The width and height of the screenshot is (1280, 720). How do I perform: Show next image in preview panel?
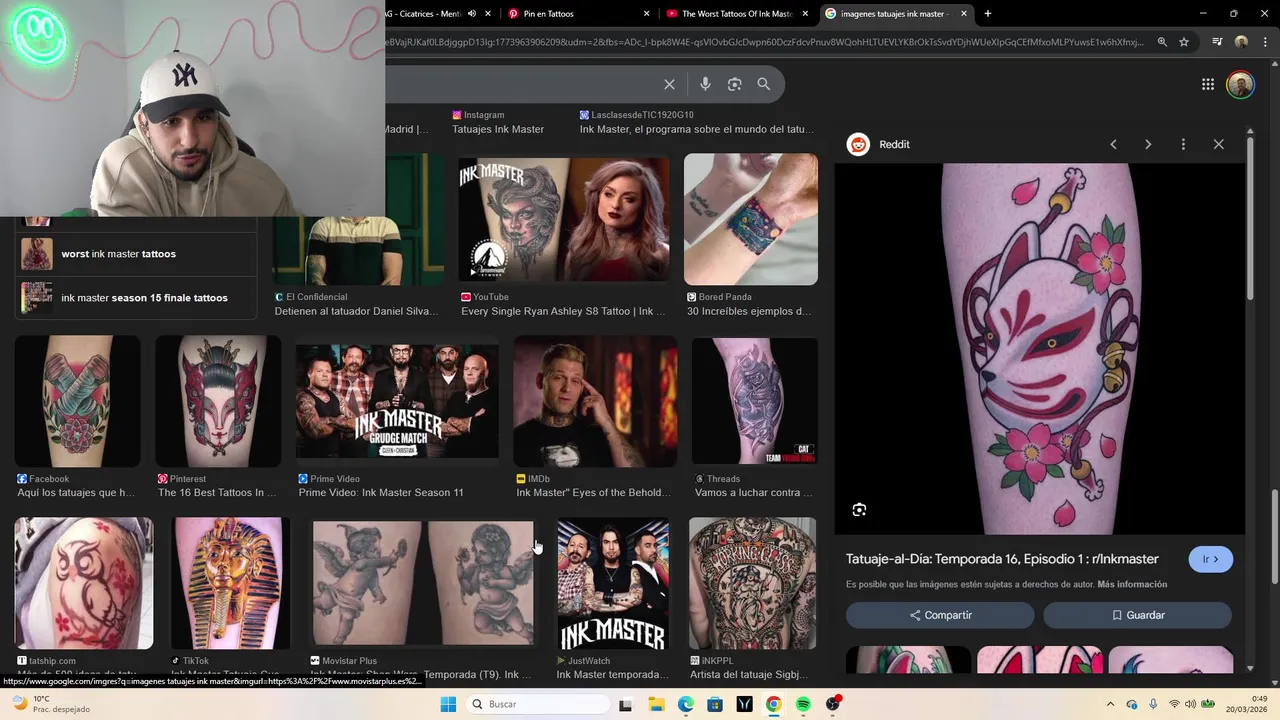(x=1148, y=144)
